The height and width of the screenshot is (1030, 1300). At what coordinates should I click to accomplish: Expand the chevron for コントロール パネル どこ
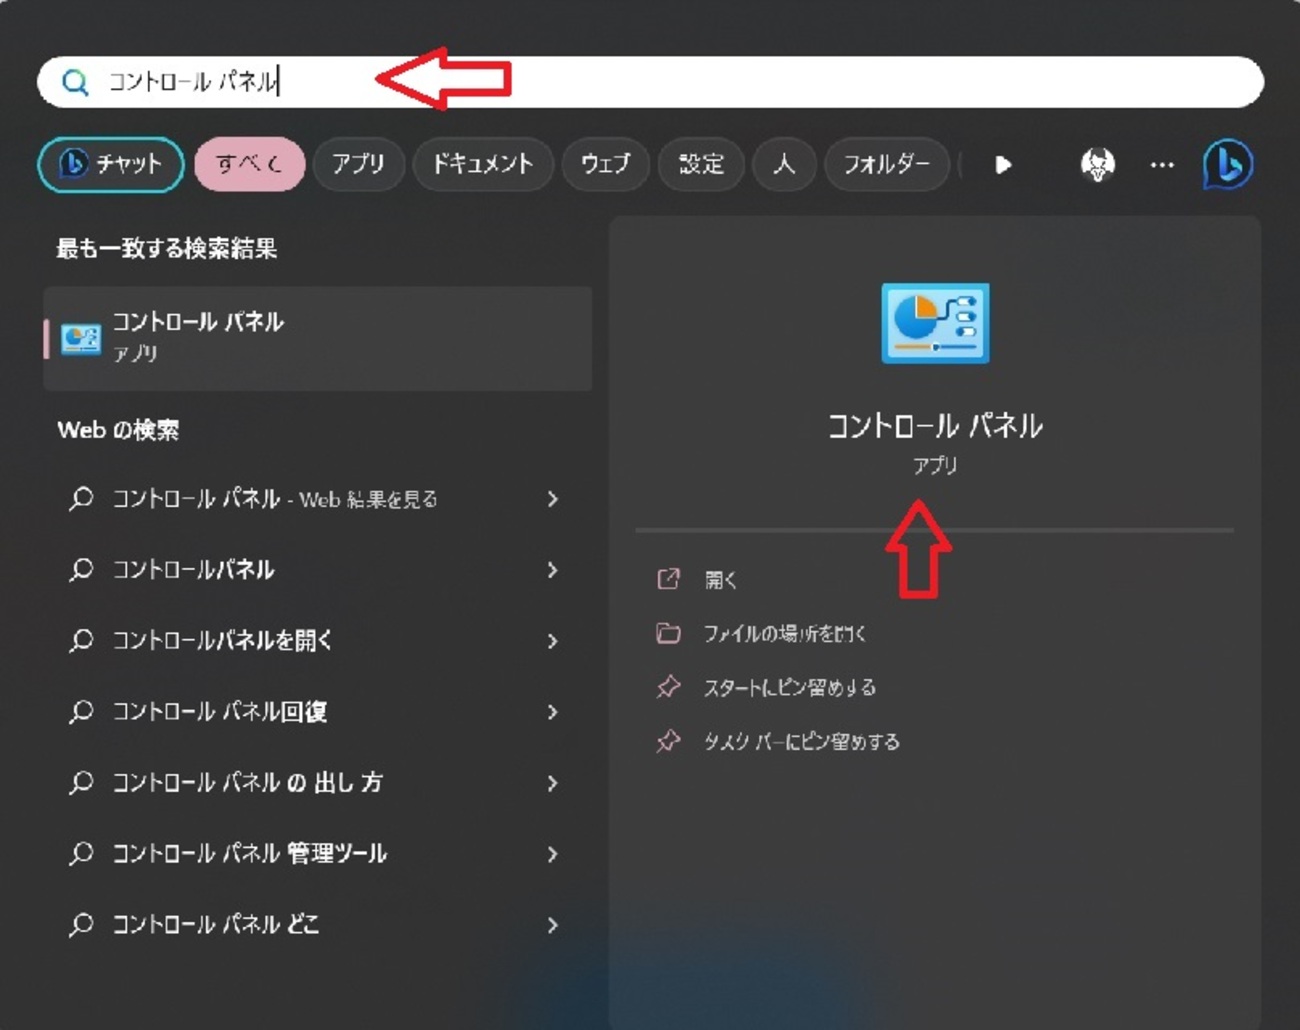tap(552, 925)
